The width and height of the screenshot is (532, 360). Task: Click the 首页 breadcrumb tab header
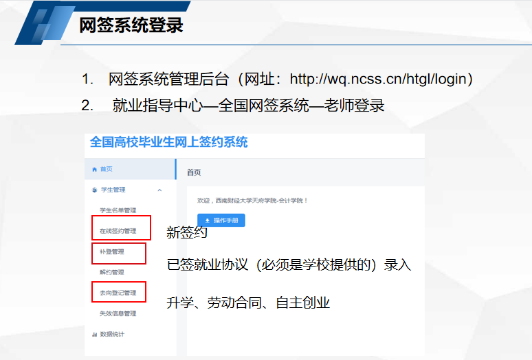(x=194, y=172)
